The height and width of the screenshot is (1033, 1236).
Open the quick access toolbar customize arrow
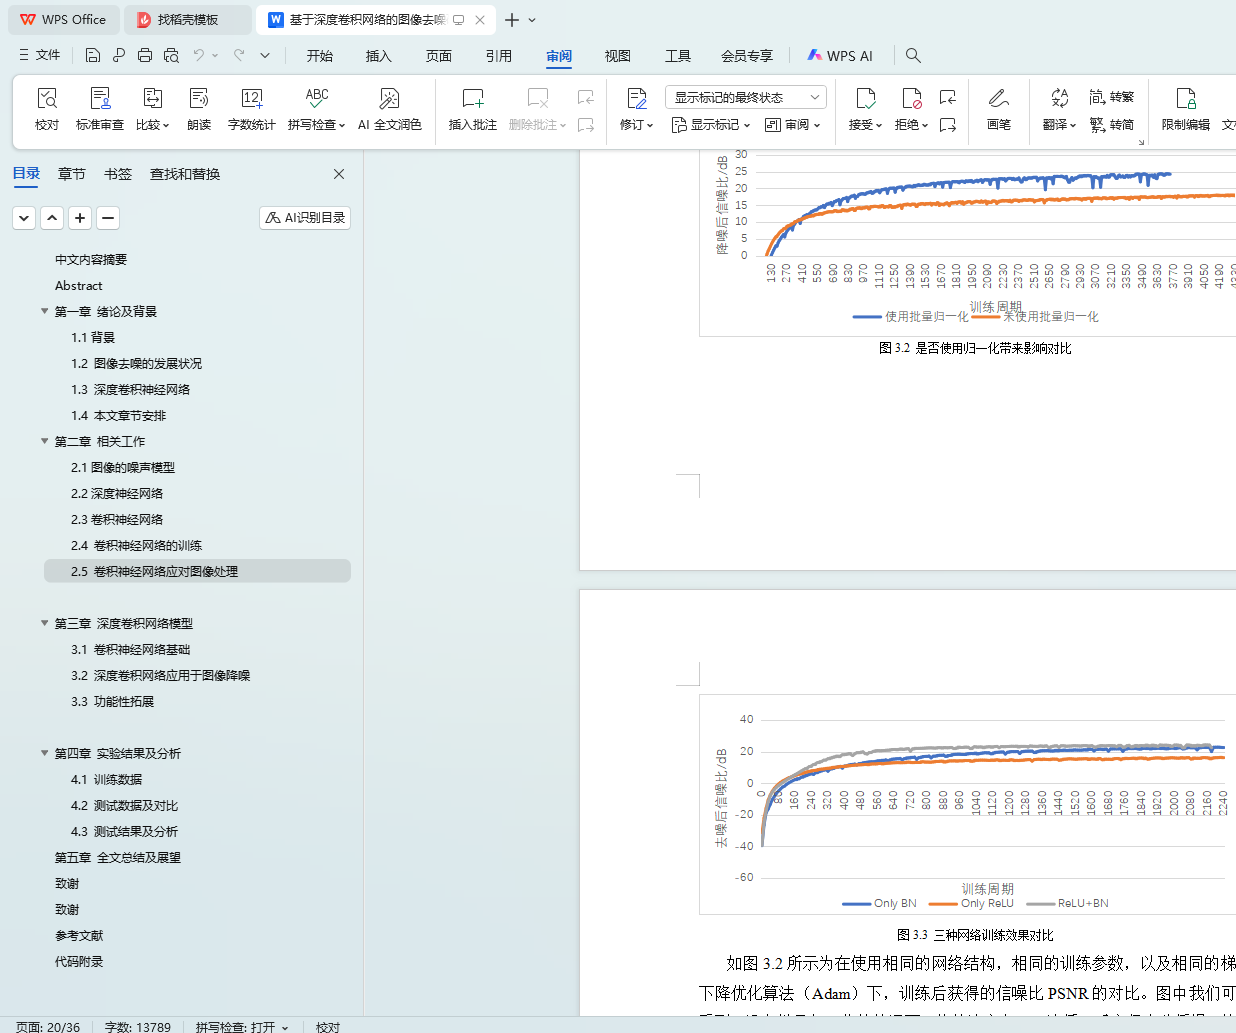(265, 55)
